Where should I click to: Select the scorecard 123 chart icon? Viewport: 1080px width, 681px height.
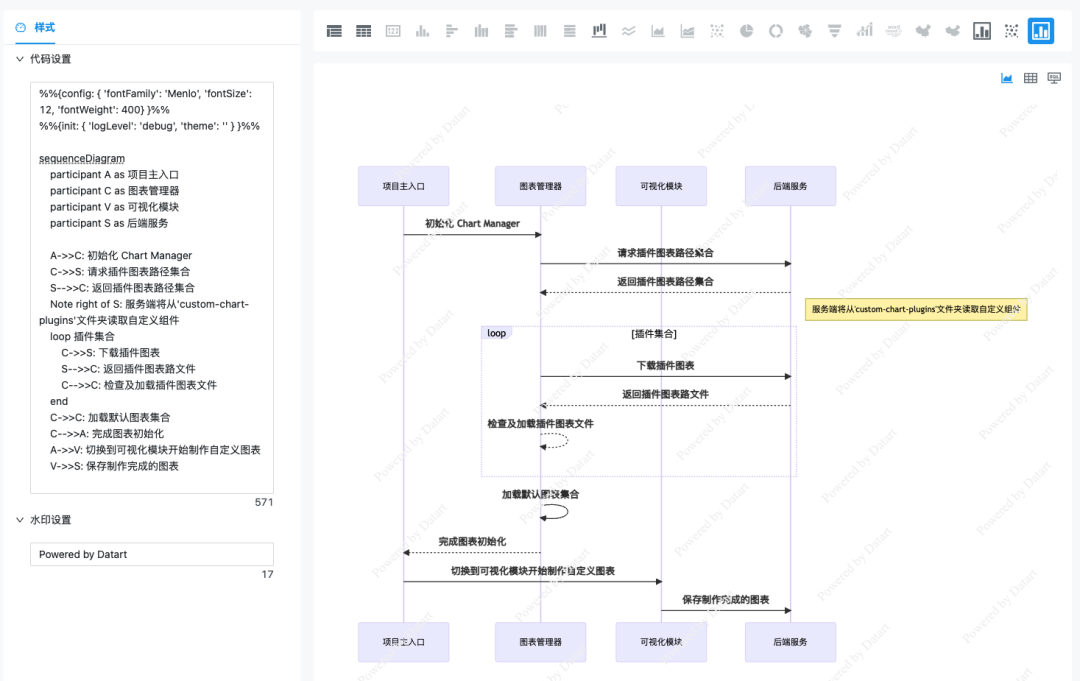pos(393,31)
